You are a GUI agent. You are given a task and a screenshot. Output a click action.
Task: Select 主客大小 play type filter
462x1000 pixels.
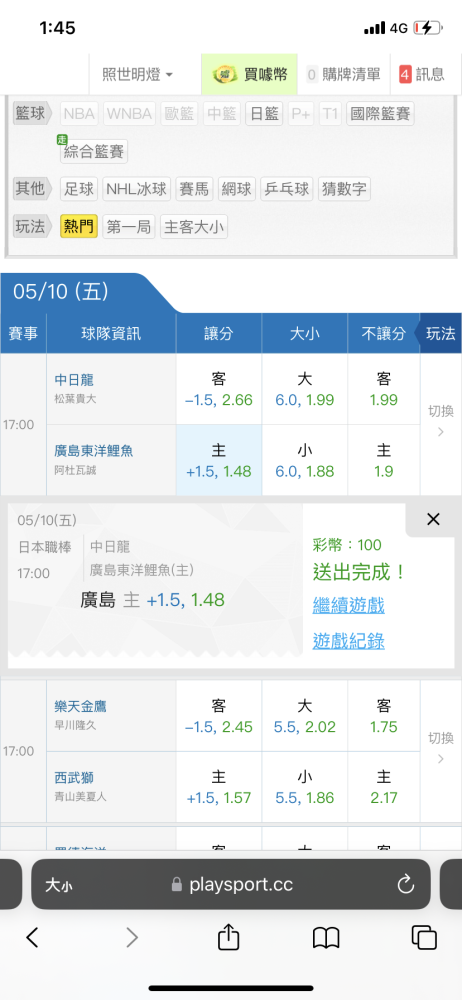tap(194, 226)
